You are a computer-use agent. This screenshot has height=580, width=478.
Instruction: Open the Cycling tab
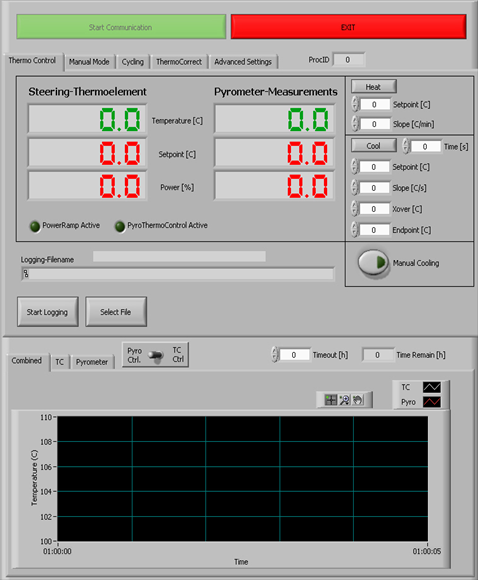pos(133,62)
